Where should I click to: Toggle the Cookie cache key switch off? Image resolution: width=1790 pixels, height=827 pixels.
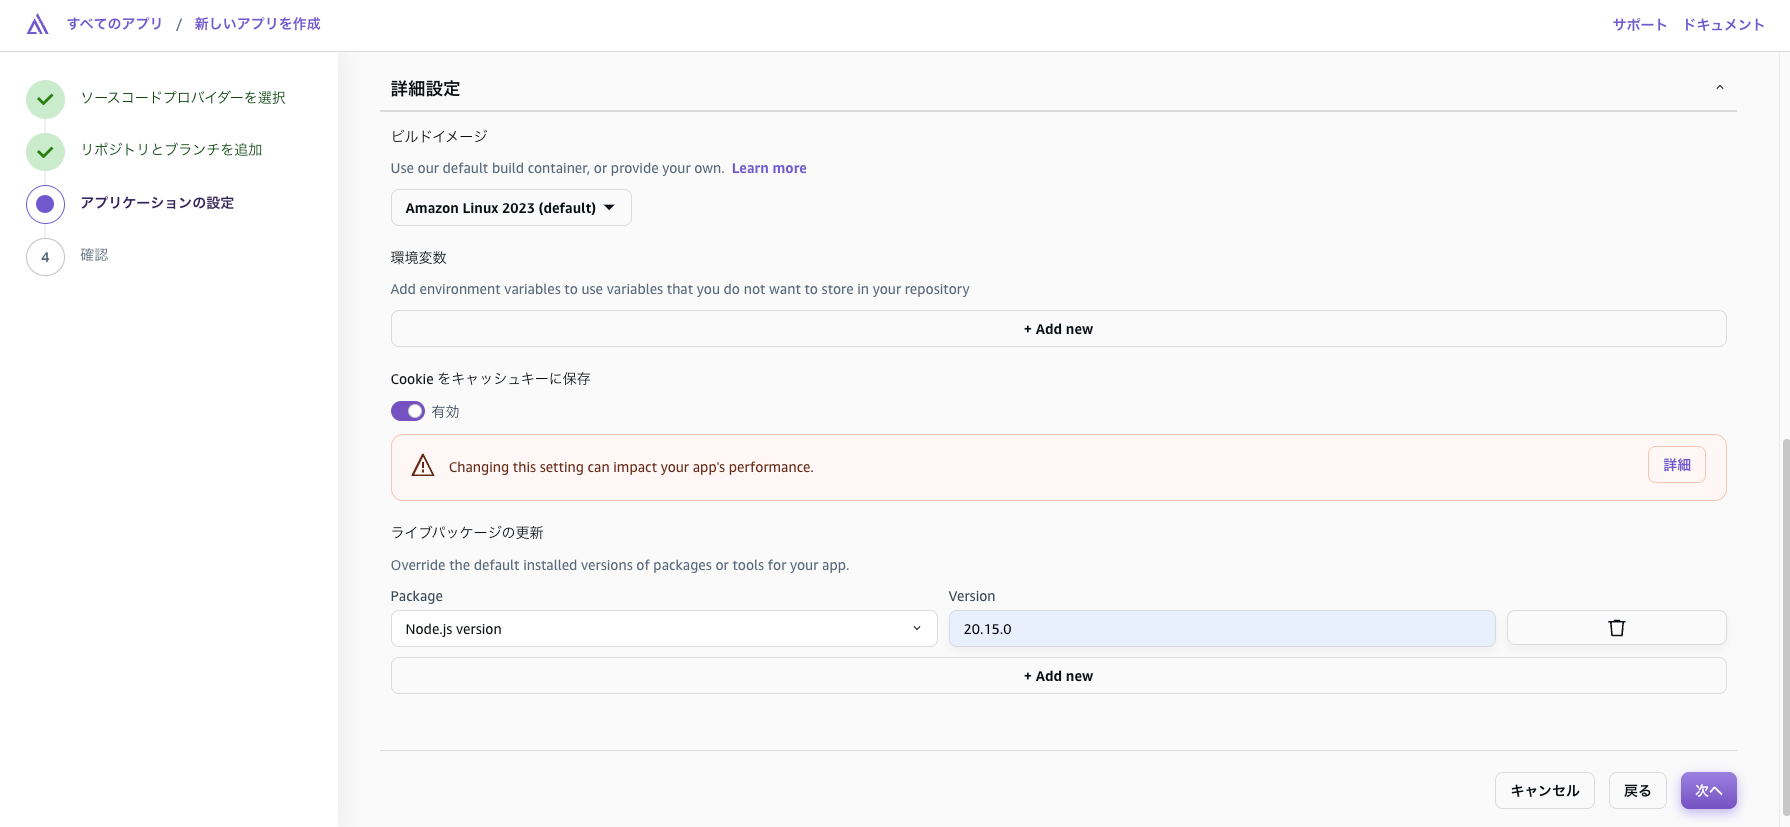pos(407,411)
